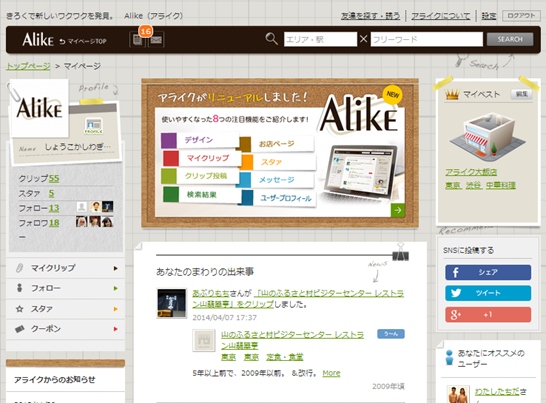This screenshot has height=403, width=546.
Task: Click the star icon beside スター menu
Action: (20, 309)
